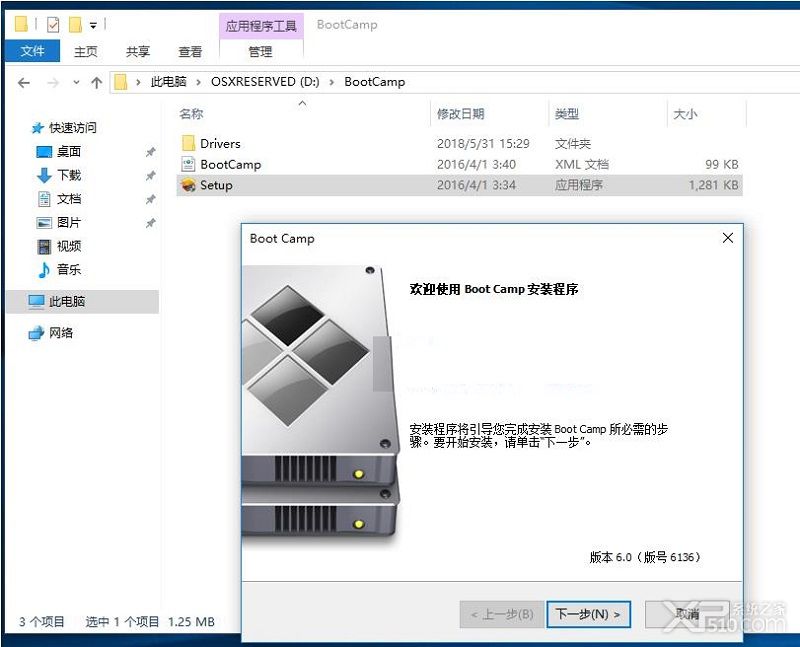800x647 pixels.
Task: Close the Boot Camp installer dialog
Action: [x=728, y=238]
